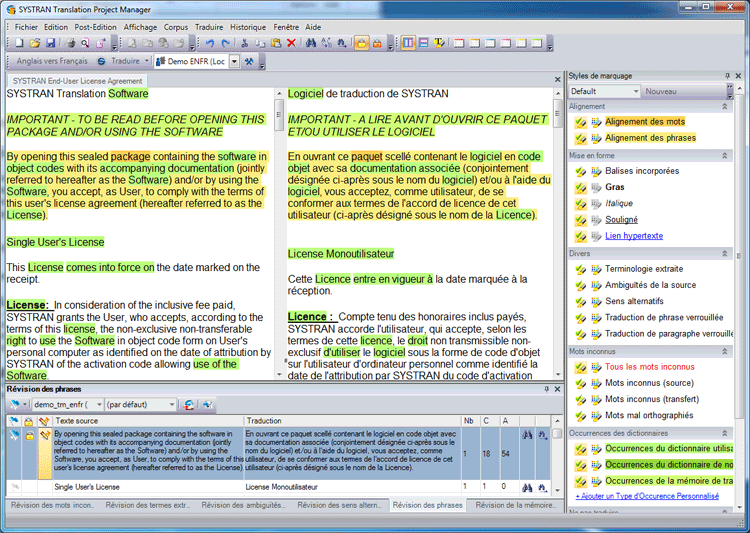750x533 pixels.
Task: Open the Post-Edition menu
Action: (95, 27)
